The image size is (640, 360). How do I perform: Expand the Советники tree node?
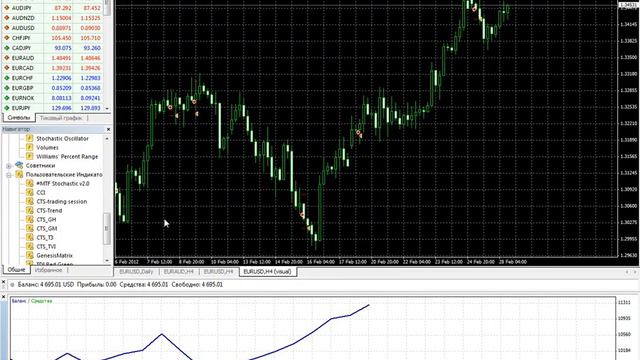pyautogui.click(x=9, y=166)
